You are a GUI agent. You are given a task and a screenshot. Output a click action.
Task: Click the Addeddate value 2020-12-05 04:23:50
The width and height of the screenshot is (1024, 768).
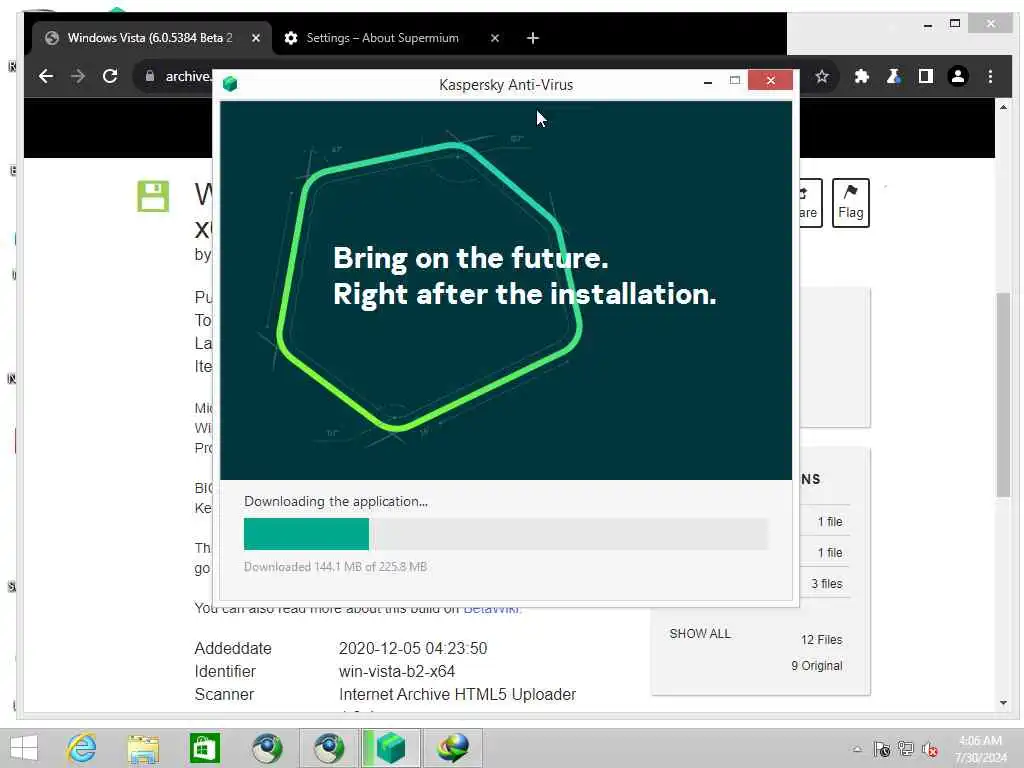[413, 648]
